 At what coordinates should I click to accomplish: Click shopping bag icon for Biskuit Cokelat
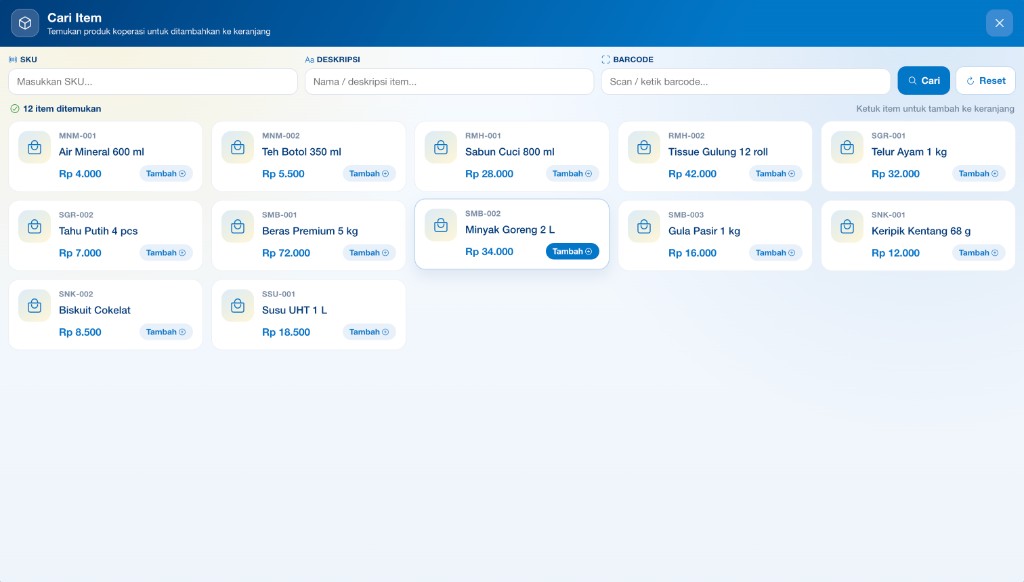[x=35, y=306]
